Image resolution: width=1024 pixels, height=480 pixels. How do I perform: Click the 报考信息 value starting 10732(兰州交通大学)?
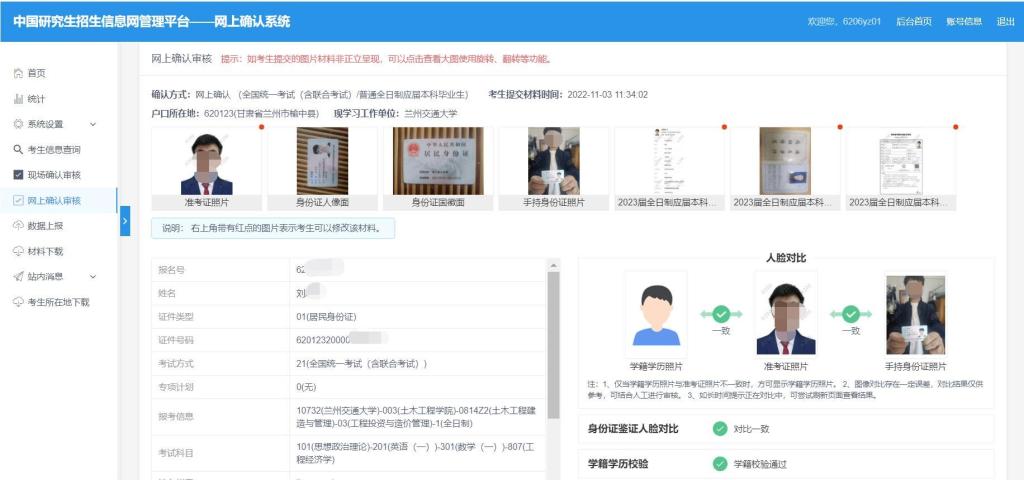(x=415, y=417)
